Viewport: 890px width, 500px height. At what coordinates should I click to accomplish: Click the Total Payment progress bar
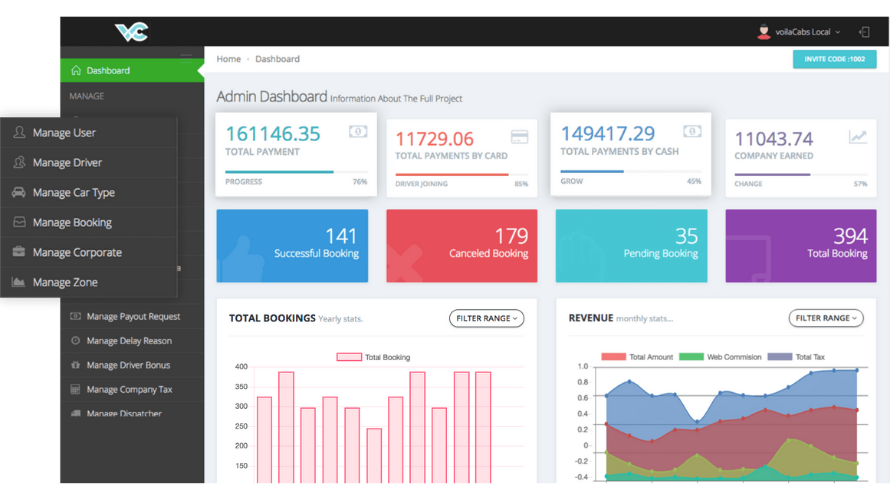pyautogui.click(x=296, y=171)
